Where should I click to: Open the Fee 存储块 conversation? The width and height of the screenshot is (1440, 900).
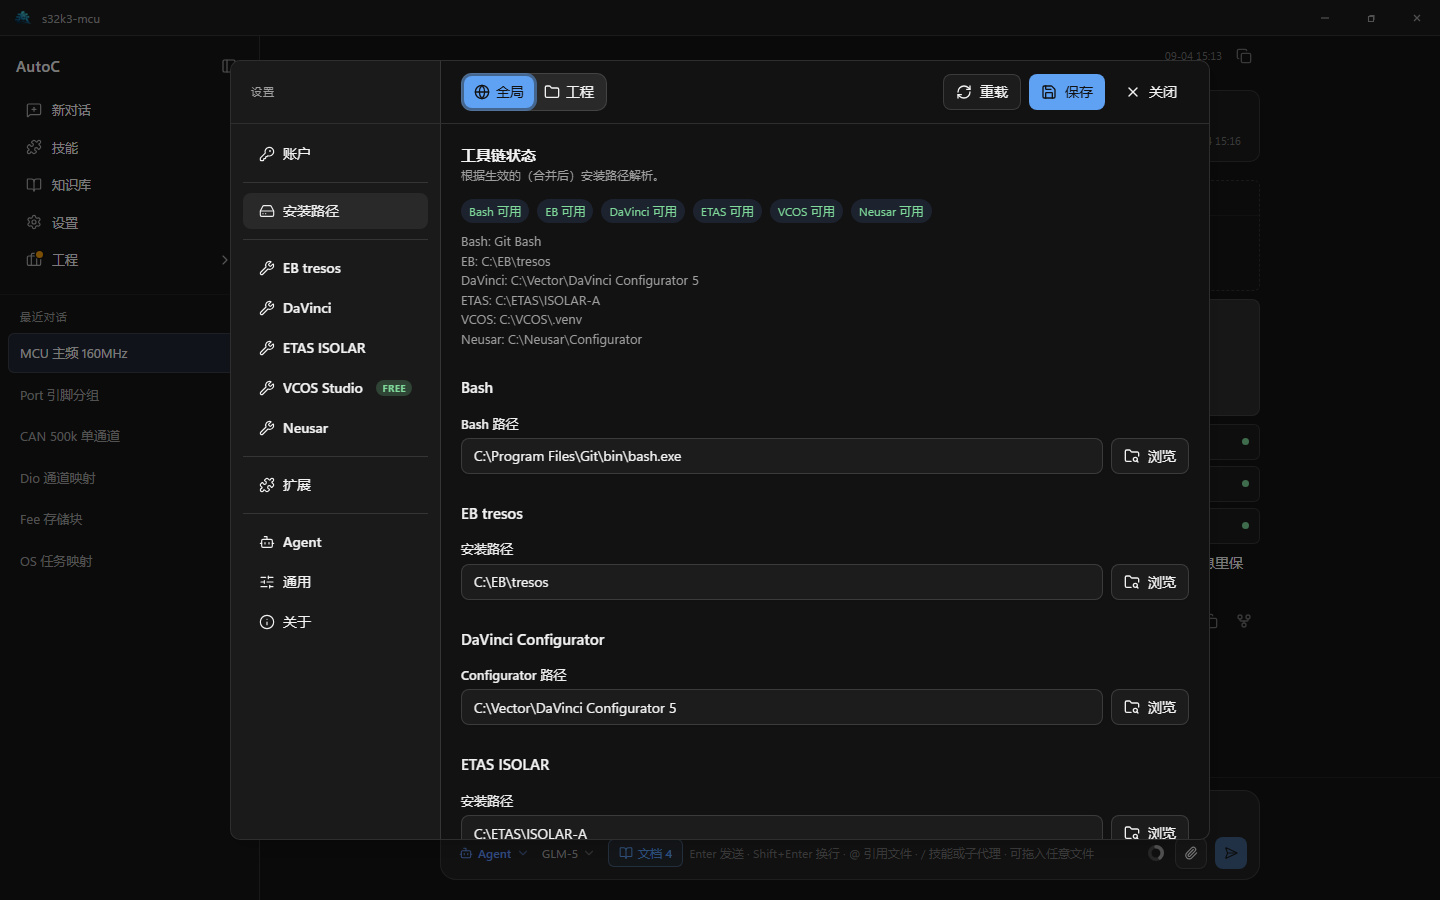pyautogui.click(x=119, y=519)
